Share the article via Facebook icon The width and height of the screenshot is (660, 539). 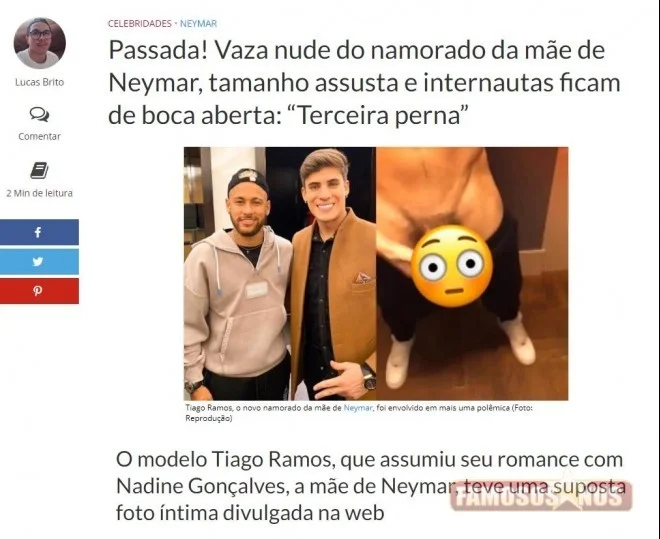point(38,232)
